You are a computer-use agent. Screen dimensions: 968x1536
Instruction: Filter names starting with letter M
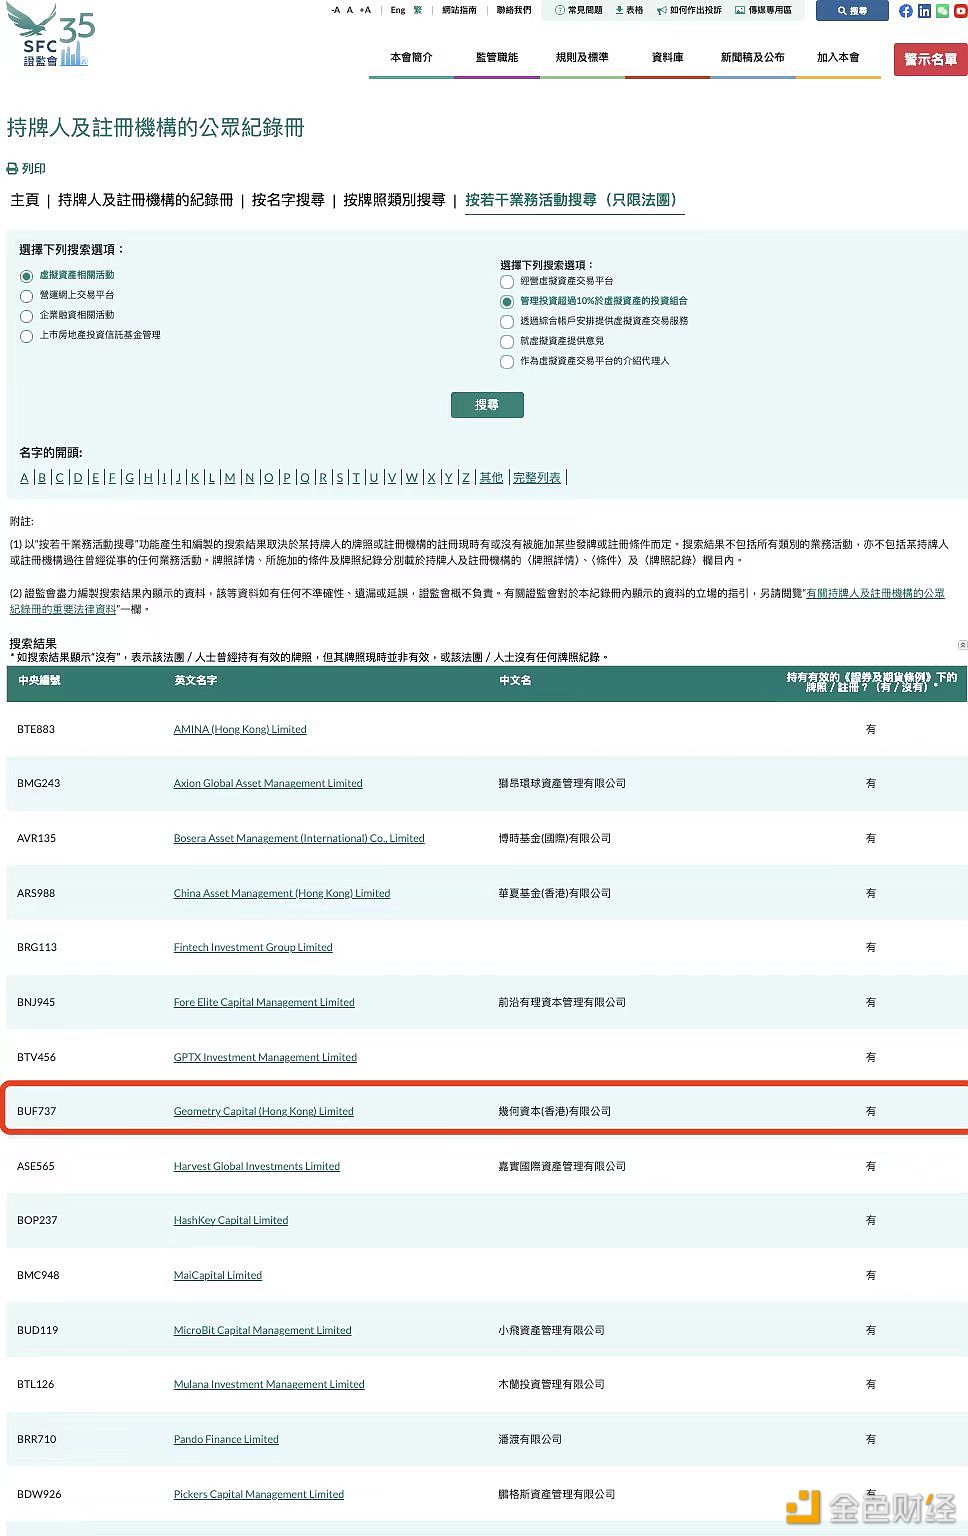tap(230, 478)
